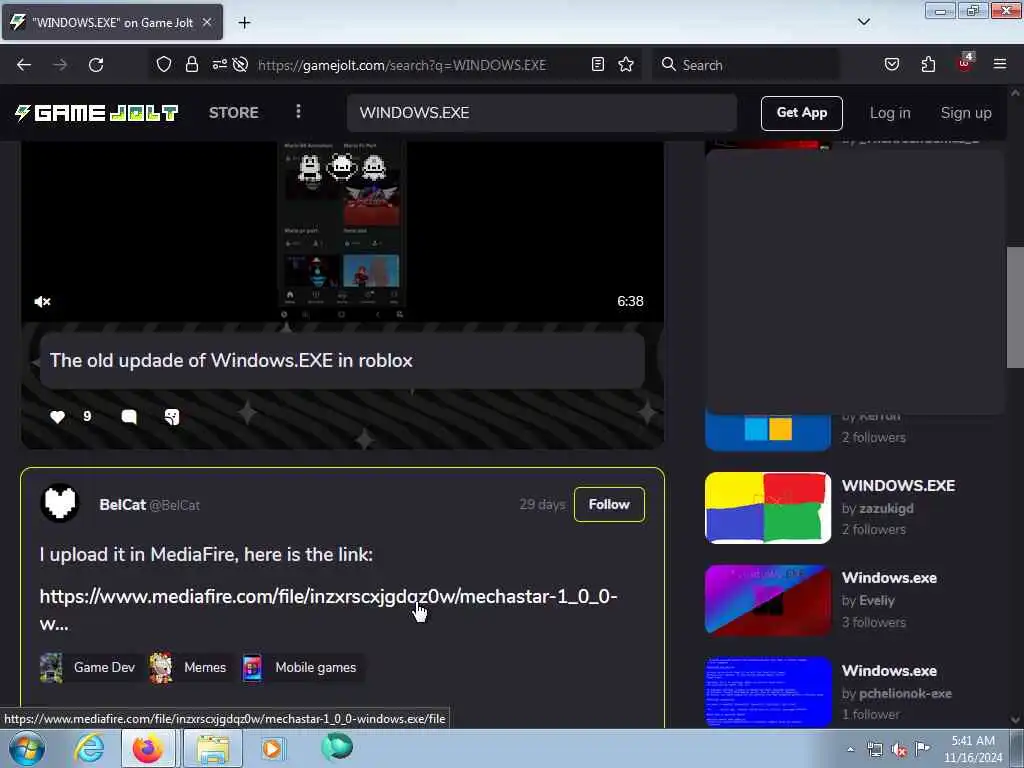This screenshot has height=768, width=1024.
Task: Open BelCat's avatar
Action: 59,504
